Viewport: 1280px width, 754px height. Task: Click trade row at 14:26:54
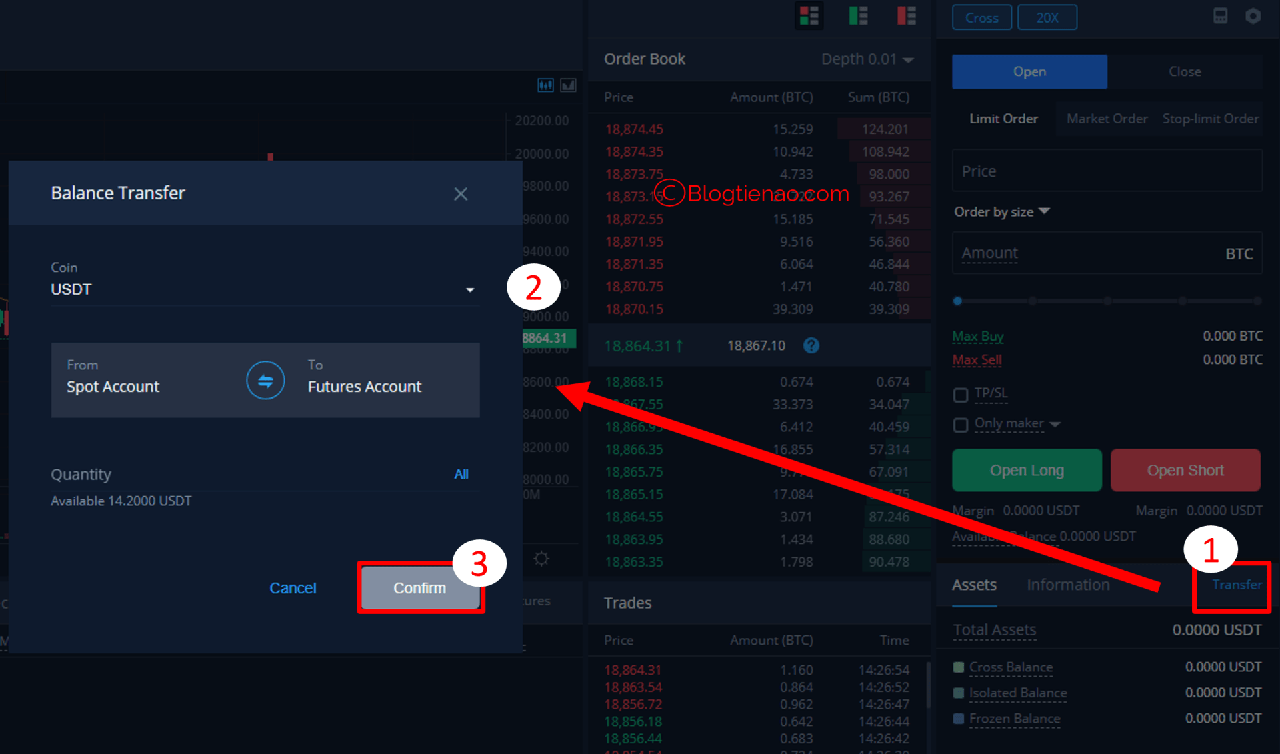point(757,670)
